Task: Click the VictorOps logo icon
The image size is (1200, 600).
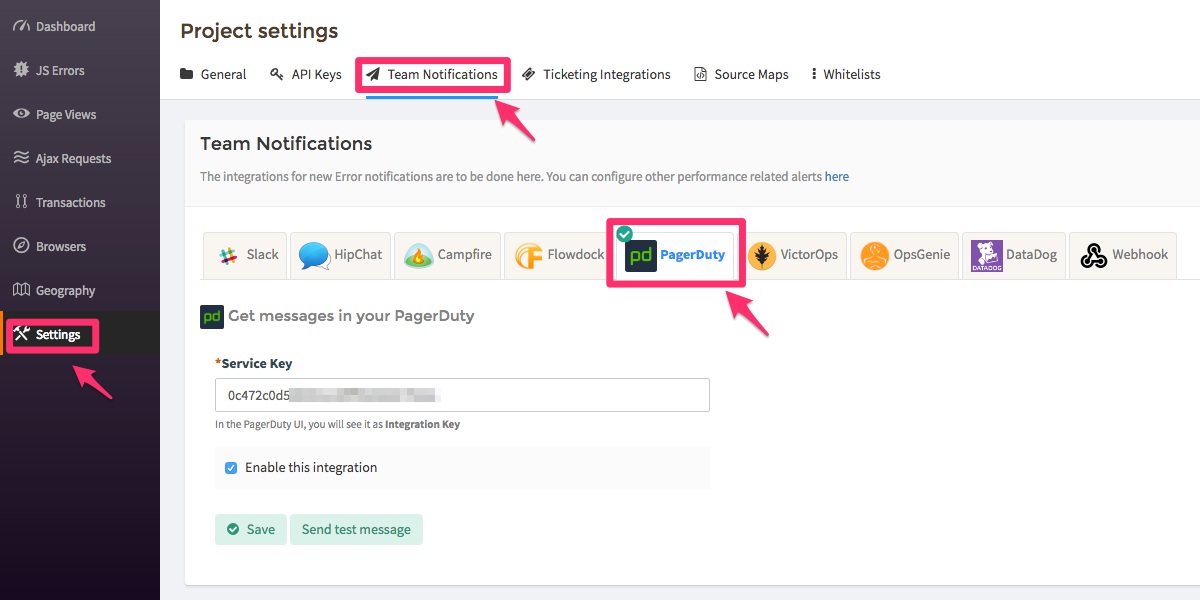Action: coord(762,256)
